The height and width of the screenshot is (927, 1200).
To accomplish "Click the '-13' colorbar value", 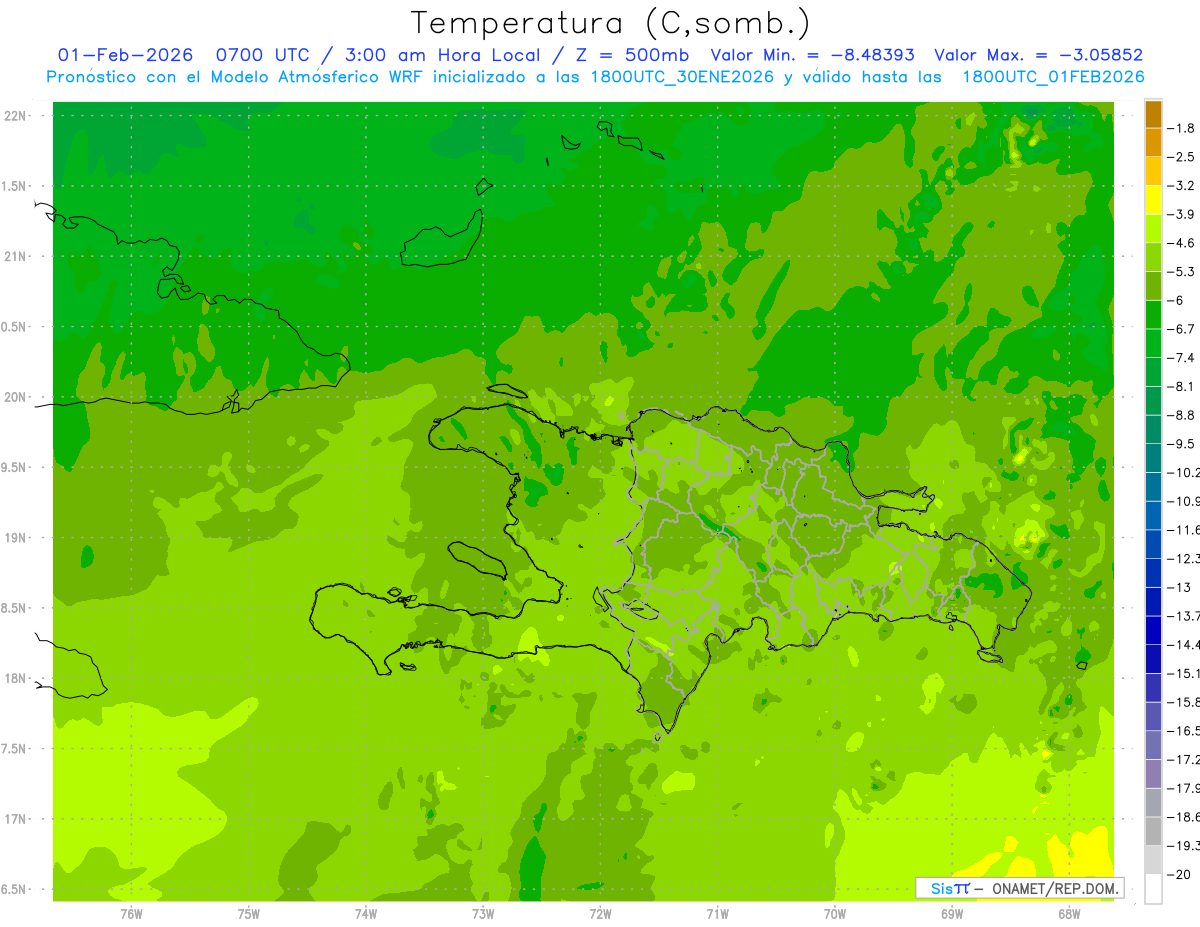I will point(1180,587).
